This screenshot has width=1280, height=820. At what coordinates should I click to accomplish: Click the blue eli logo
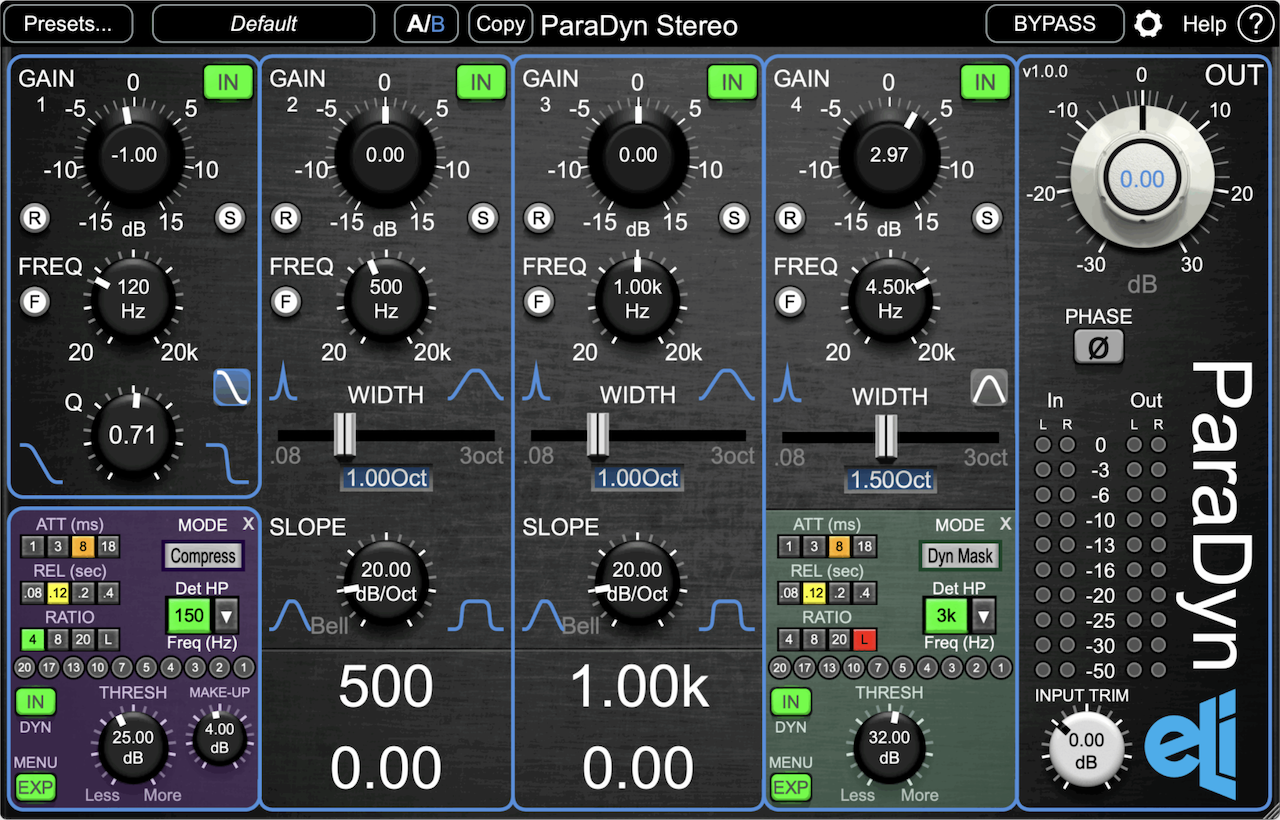[1191, 747]
